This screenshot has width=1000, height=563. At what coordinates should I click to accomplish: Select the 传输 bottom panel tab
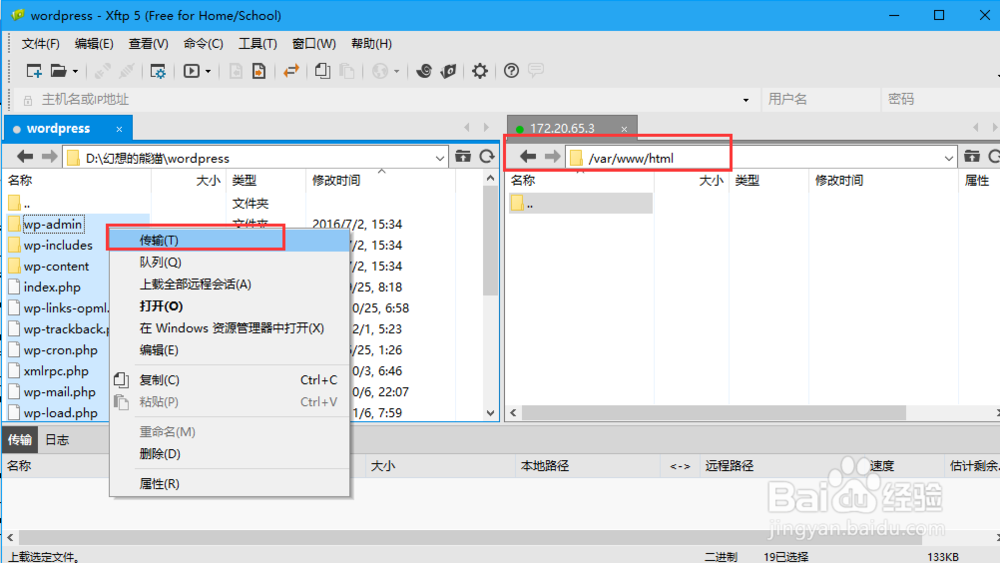click(x=20, y=440)
